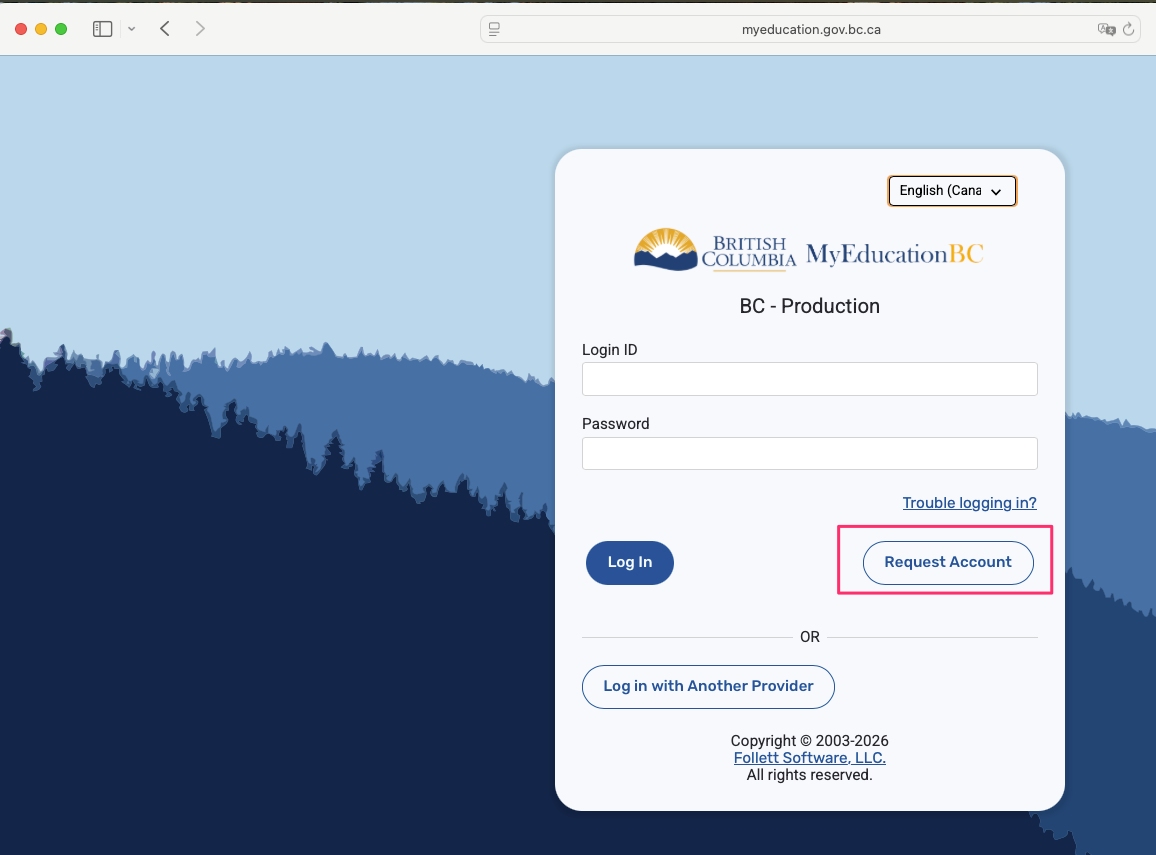Click the MyEducationBC wordmark logo
The height and width of the screenshot is (855, 1156).
pos(894,254)
